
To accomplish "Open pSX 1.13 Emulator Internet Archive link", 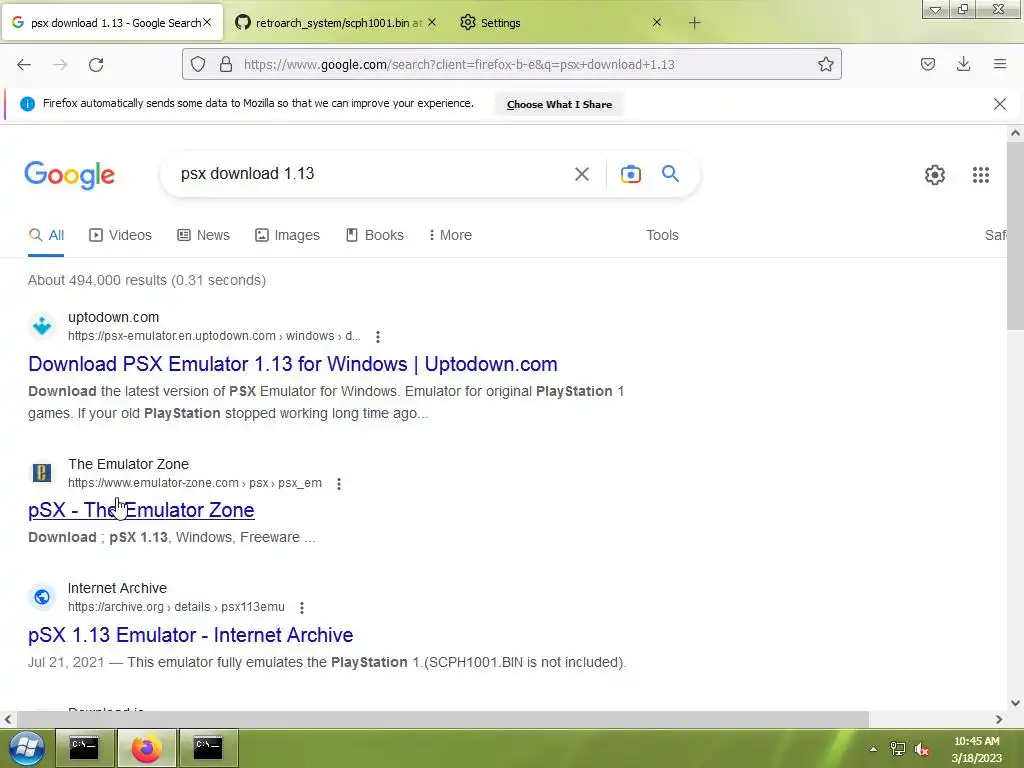I will coord(191,635).
